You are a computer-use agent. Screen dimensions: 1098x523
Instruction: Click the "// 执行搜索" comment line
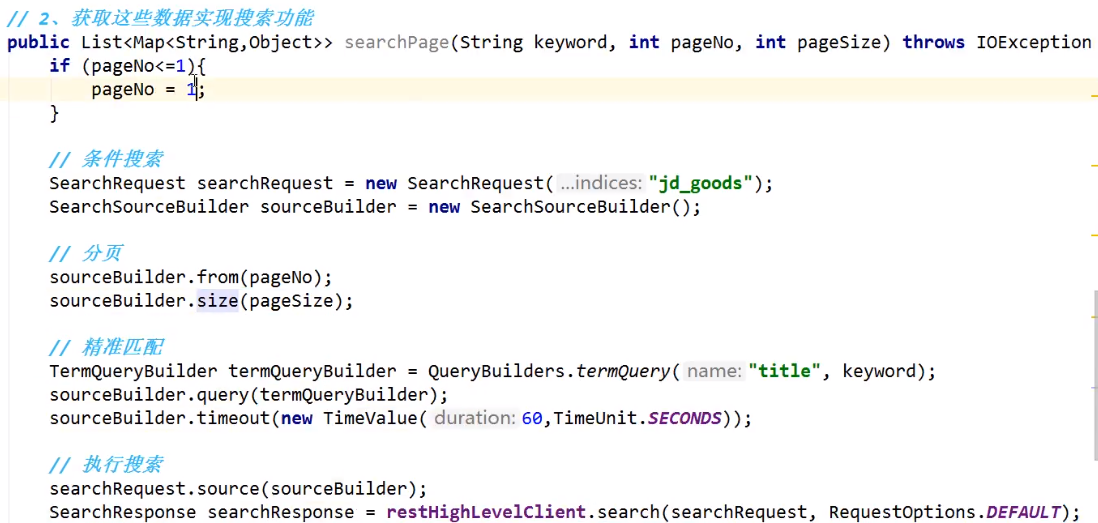[106, 465]
